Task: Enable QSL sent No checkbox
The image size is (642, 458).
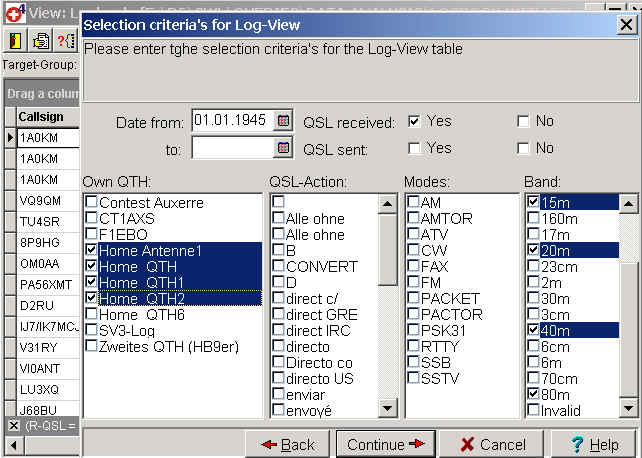Action: pos(523,148)
